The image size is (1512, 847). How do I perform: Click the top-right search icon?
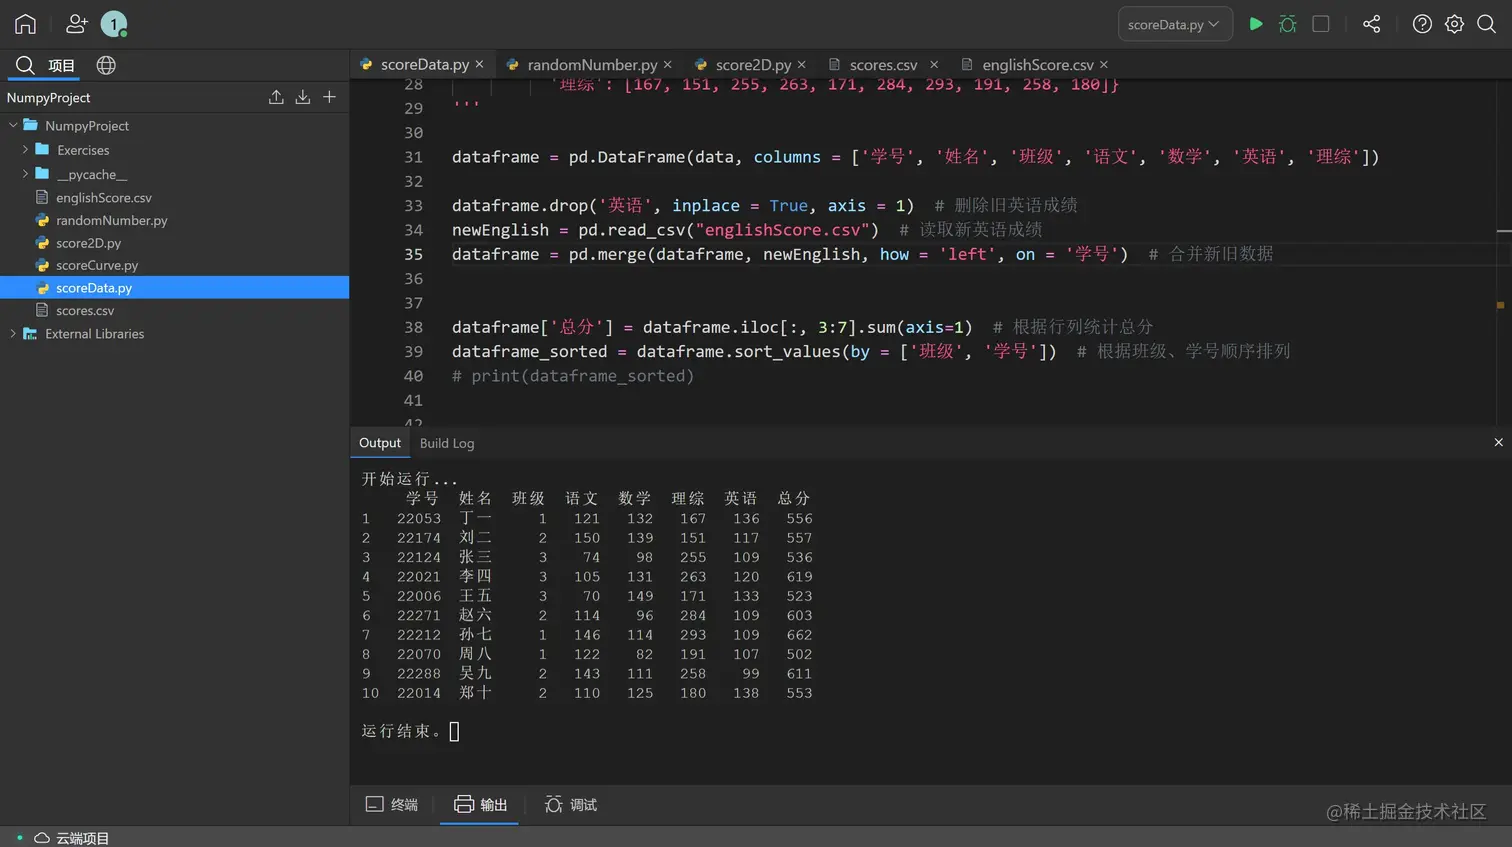coord(1487,24)
